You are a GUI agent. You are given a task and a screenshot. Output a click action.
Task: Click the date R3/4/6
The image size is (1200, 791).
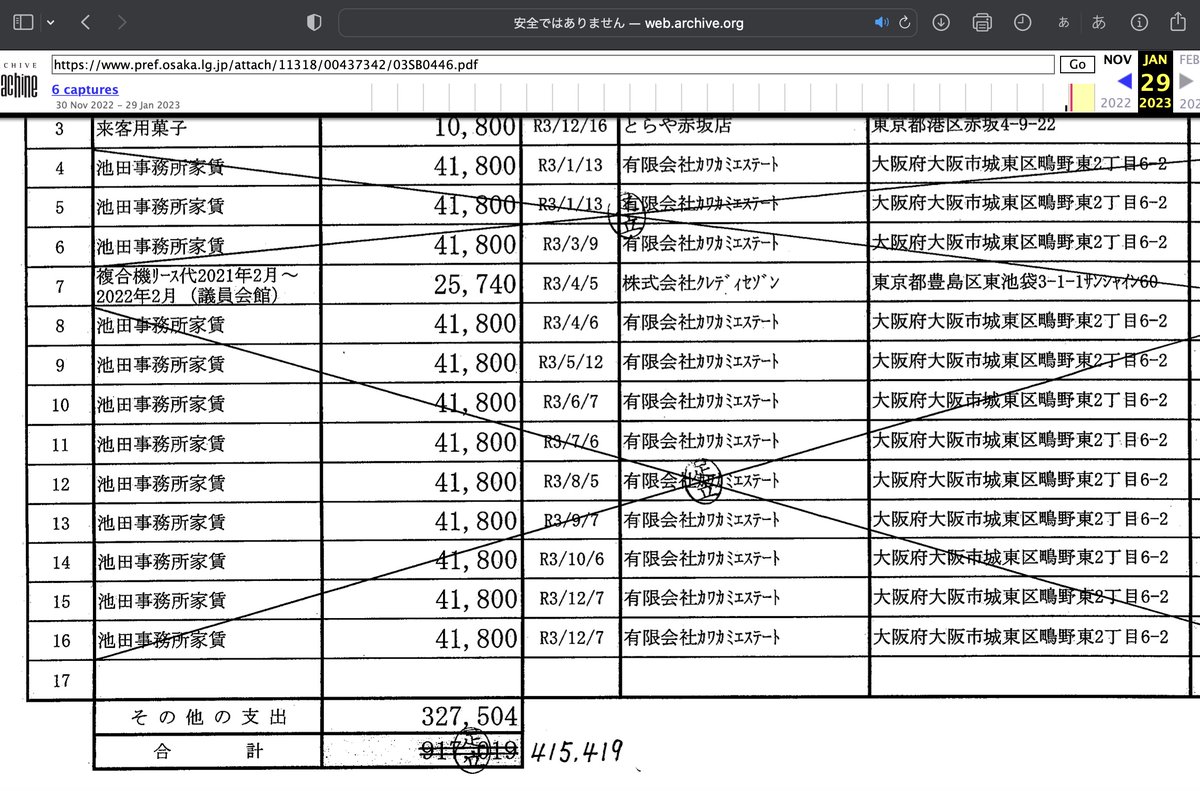tap(570, 323)
